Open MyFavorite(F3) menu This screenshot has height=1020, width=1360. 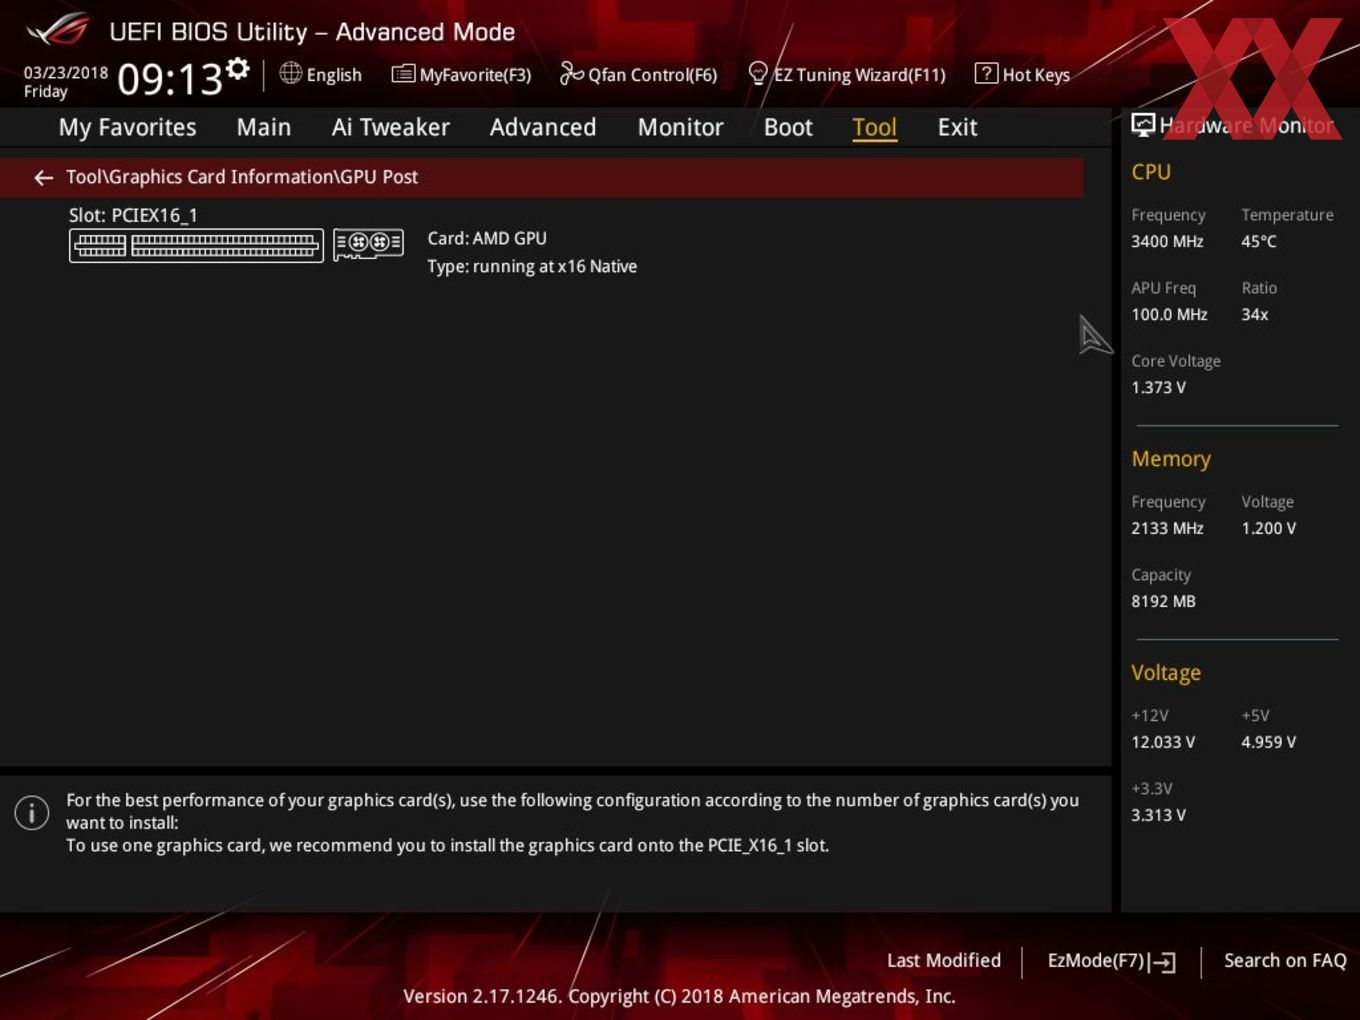click(x=462, y=74)
